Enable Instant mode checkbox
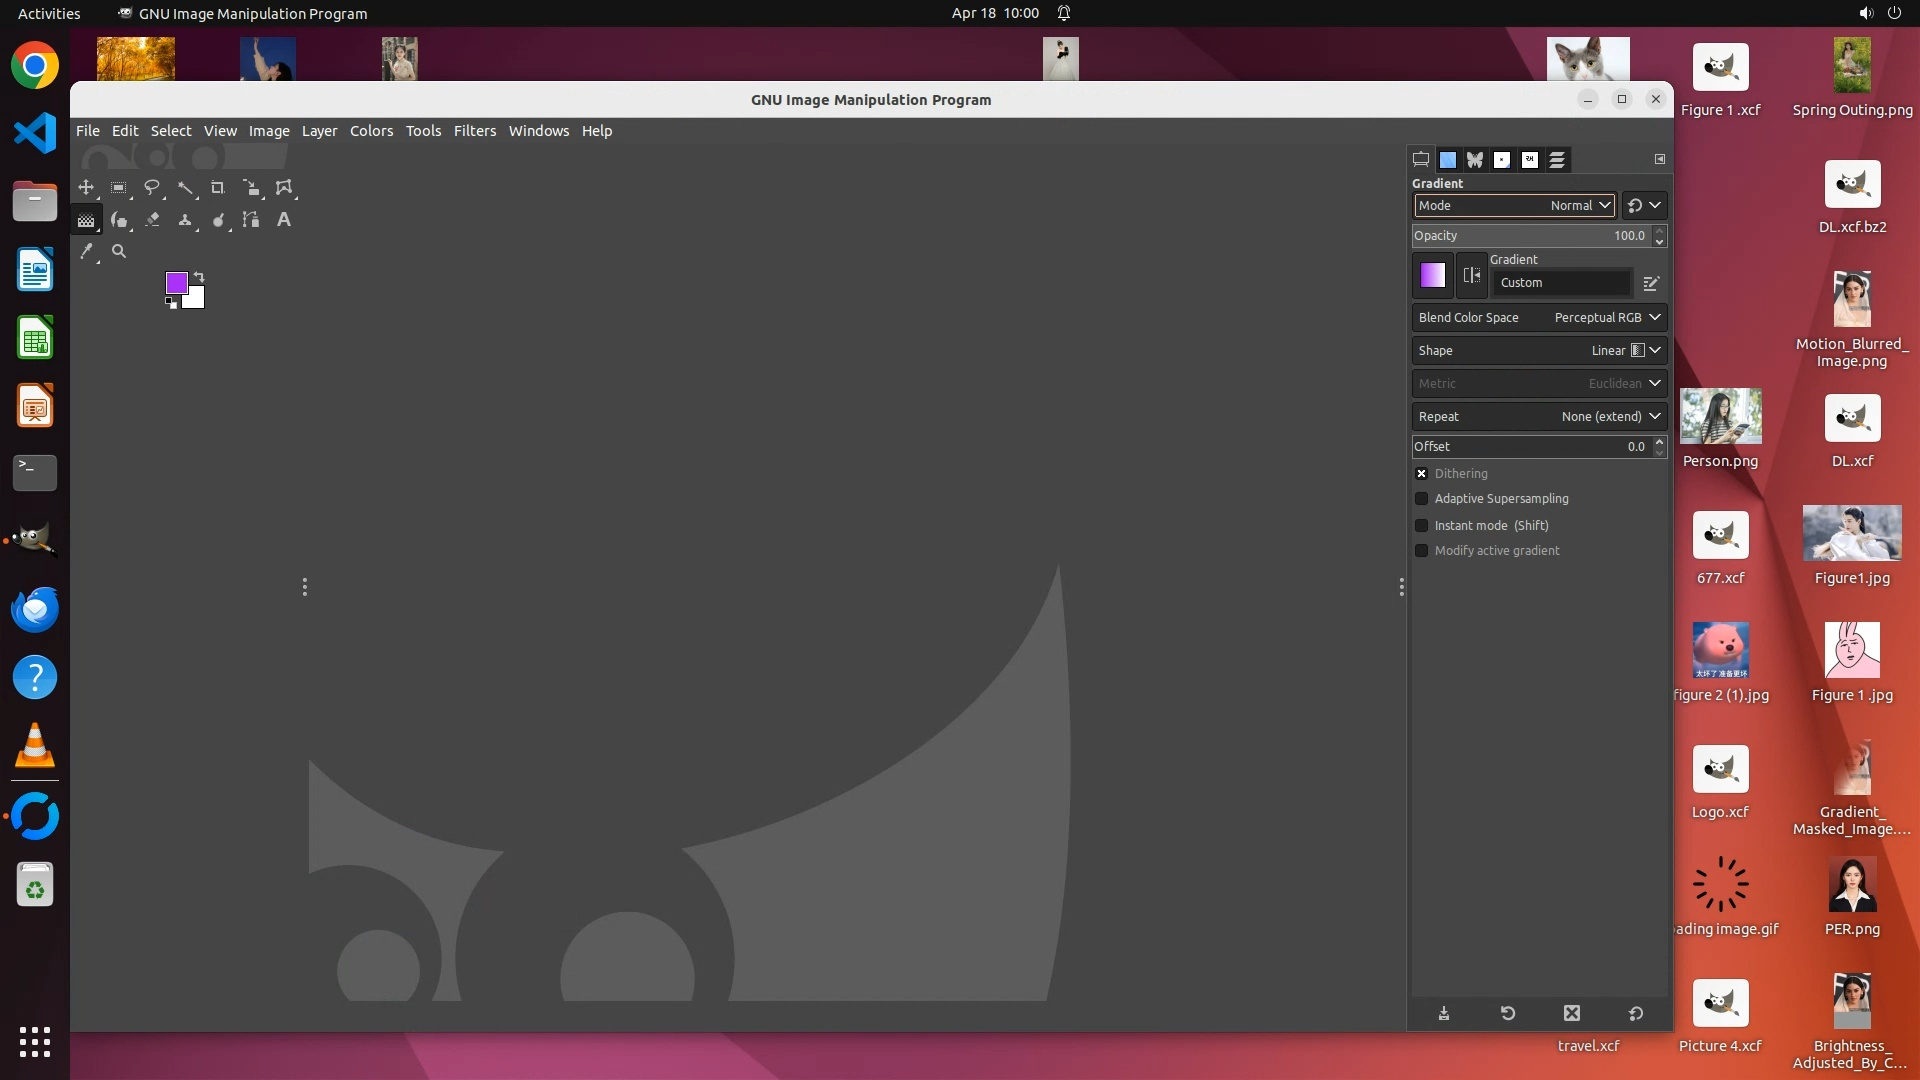The width and height of the screenshot is (1920, 1080). 1421,526
